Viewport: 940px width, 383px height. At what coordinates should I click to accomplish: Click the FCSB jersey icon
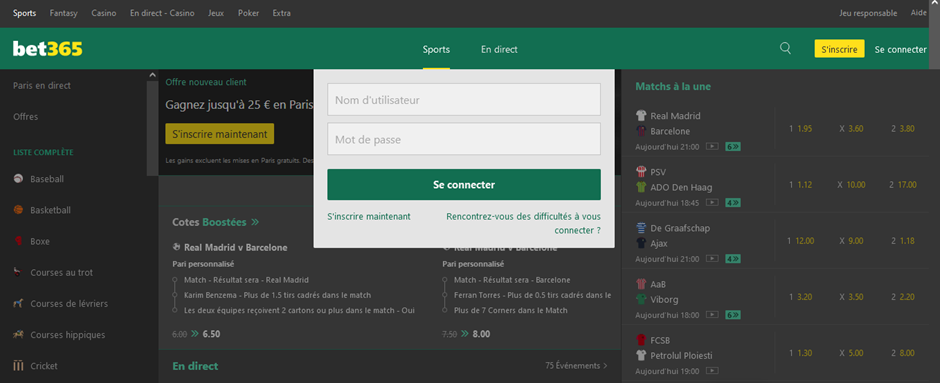(641, 340)
